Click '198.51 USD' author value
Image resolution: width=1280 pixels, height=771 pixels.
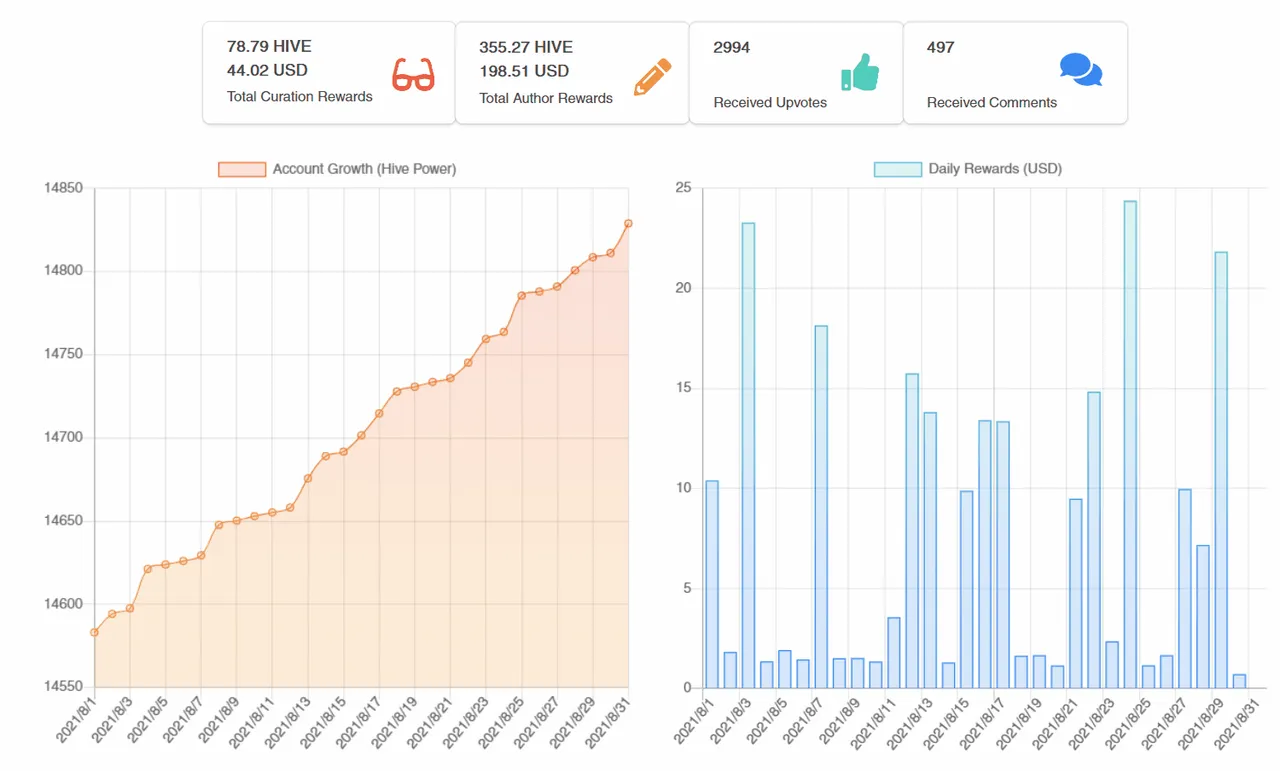click(x=524, y=71)
